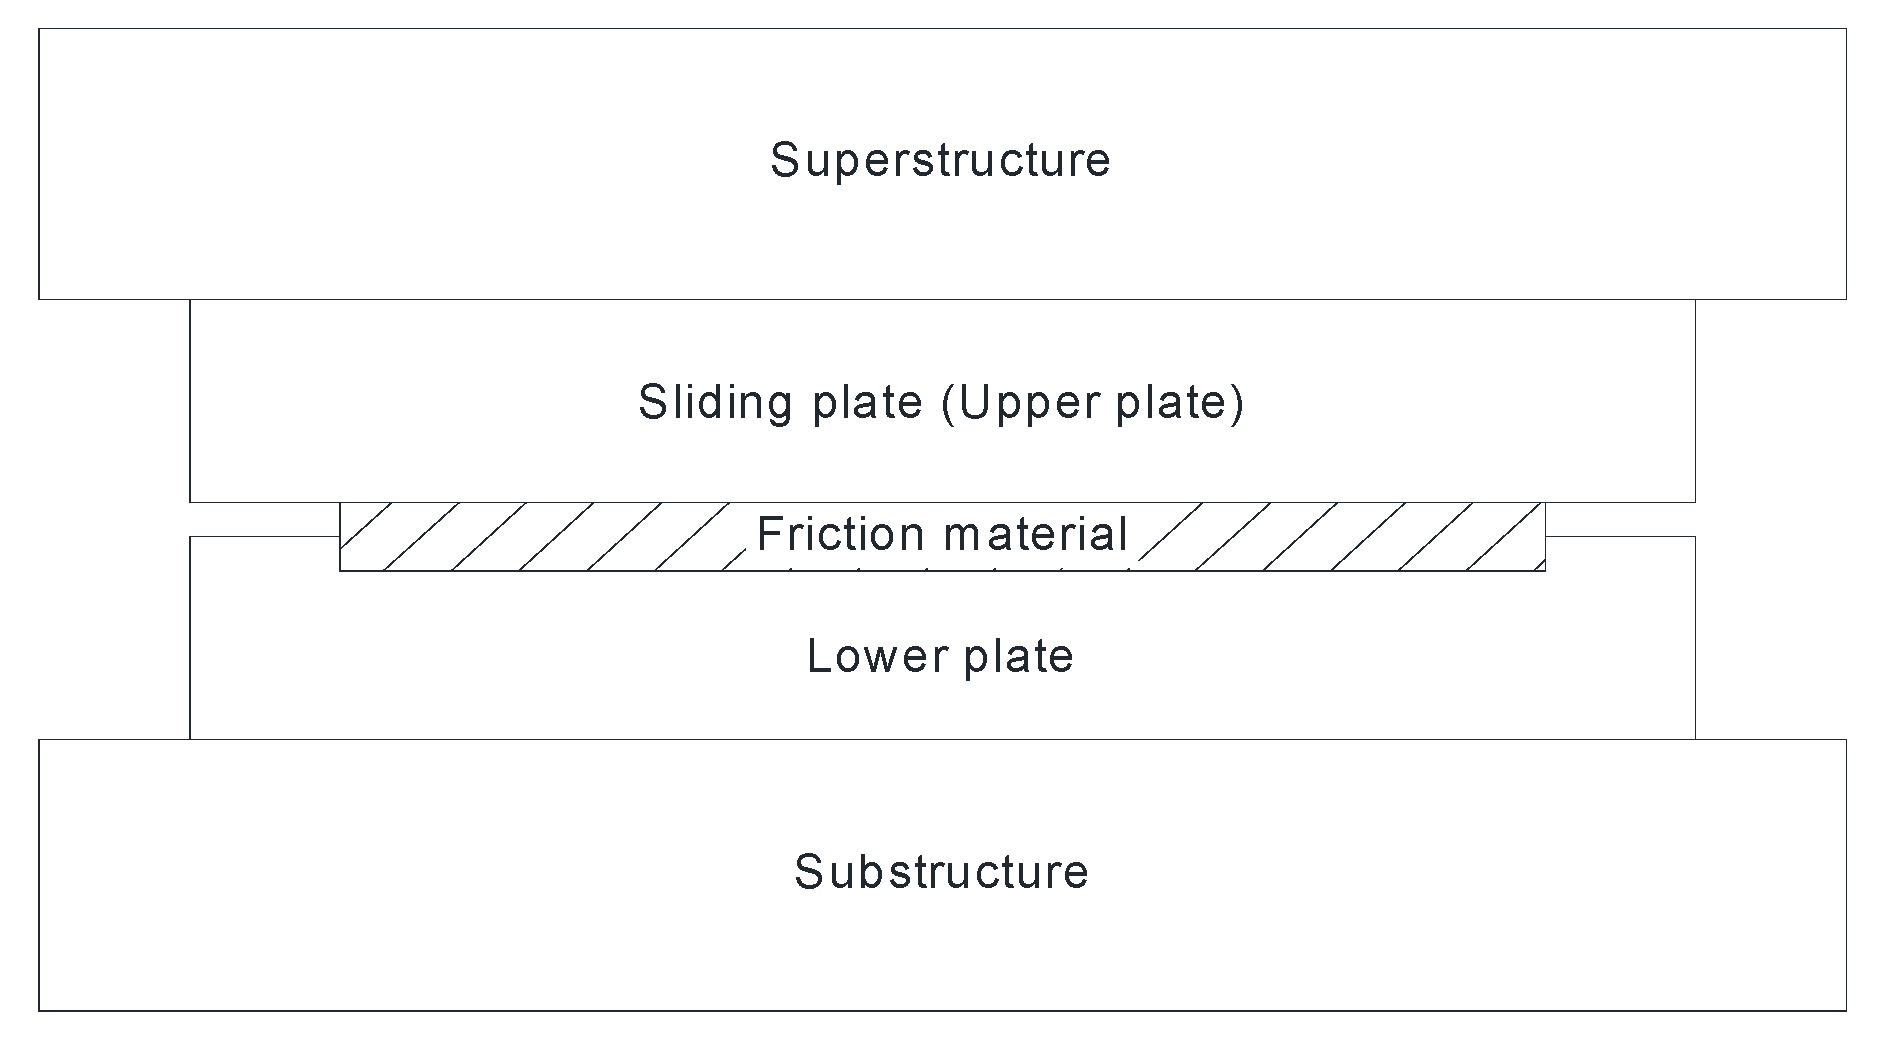
Task: Click the left edge of the Sliding plate box
Action: (x=190, y=401)
